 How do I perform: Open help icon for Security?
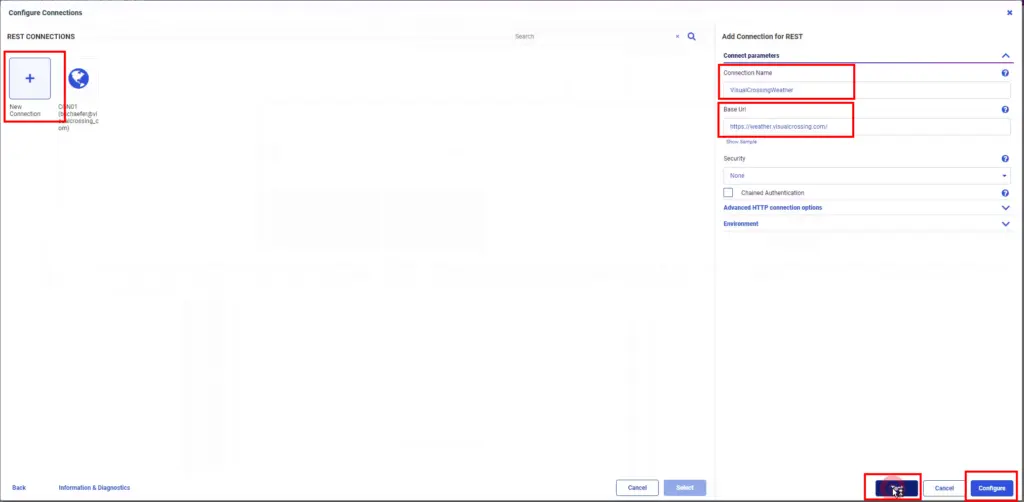click(1004, 159)
